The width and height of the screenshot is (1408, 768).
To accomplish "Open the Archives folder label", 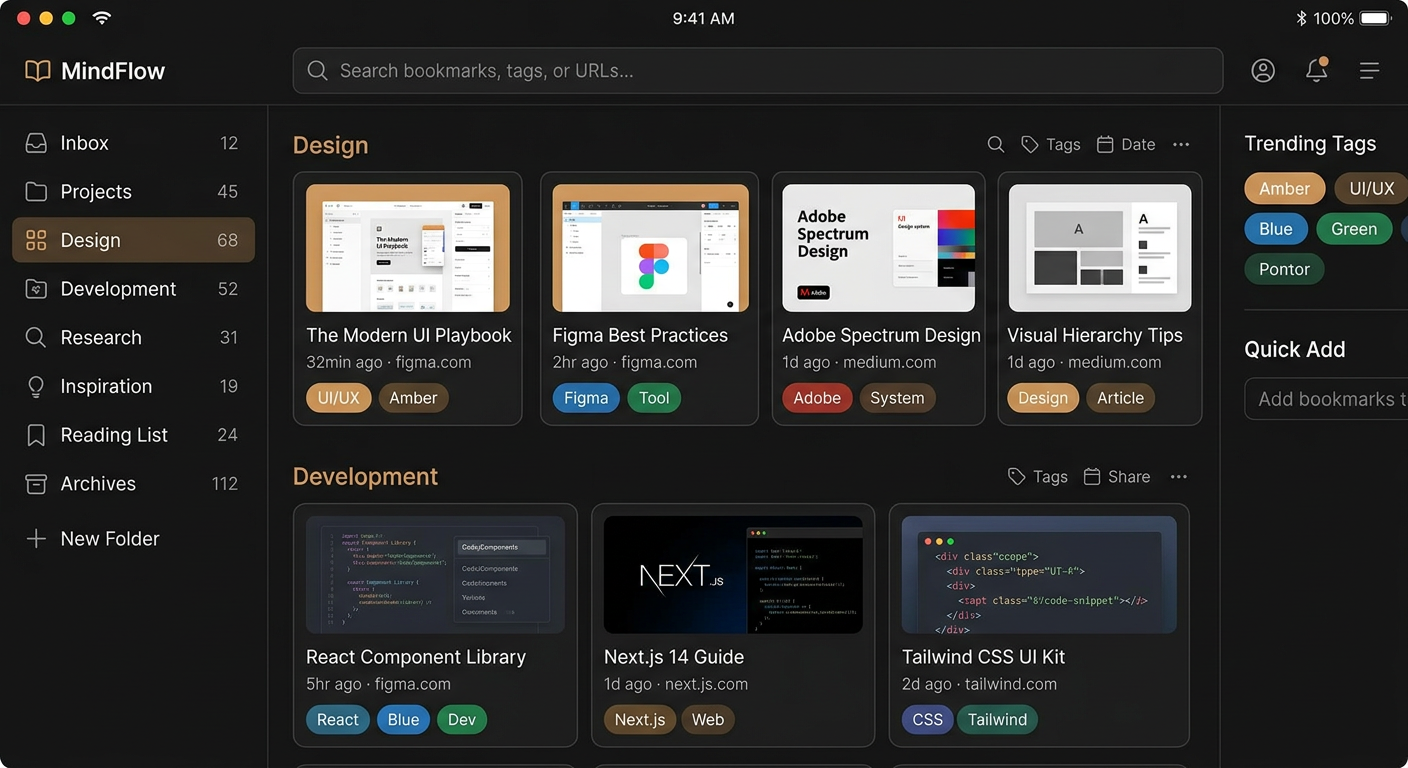I will coord(98,484).
